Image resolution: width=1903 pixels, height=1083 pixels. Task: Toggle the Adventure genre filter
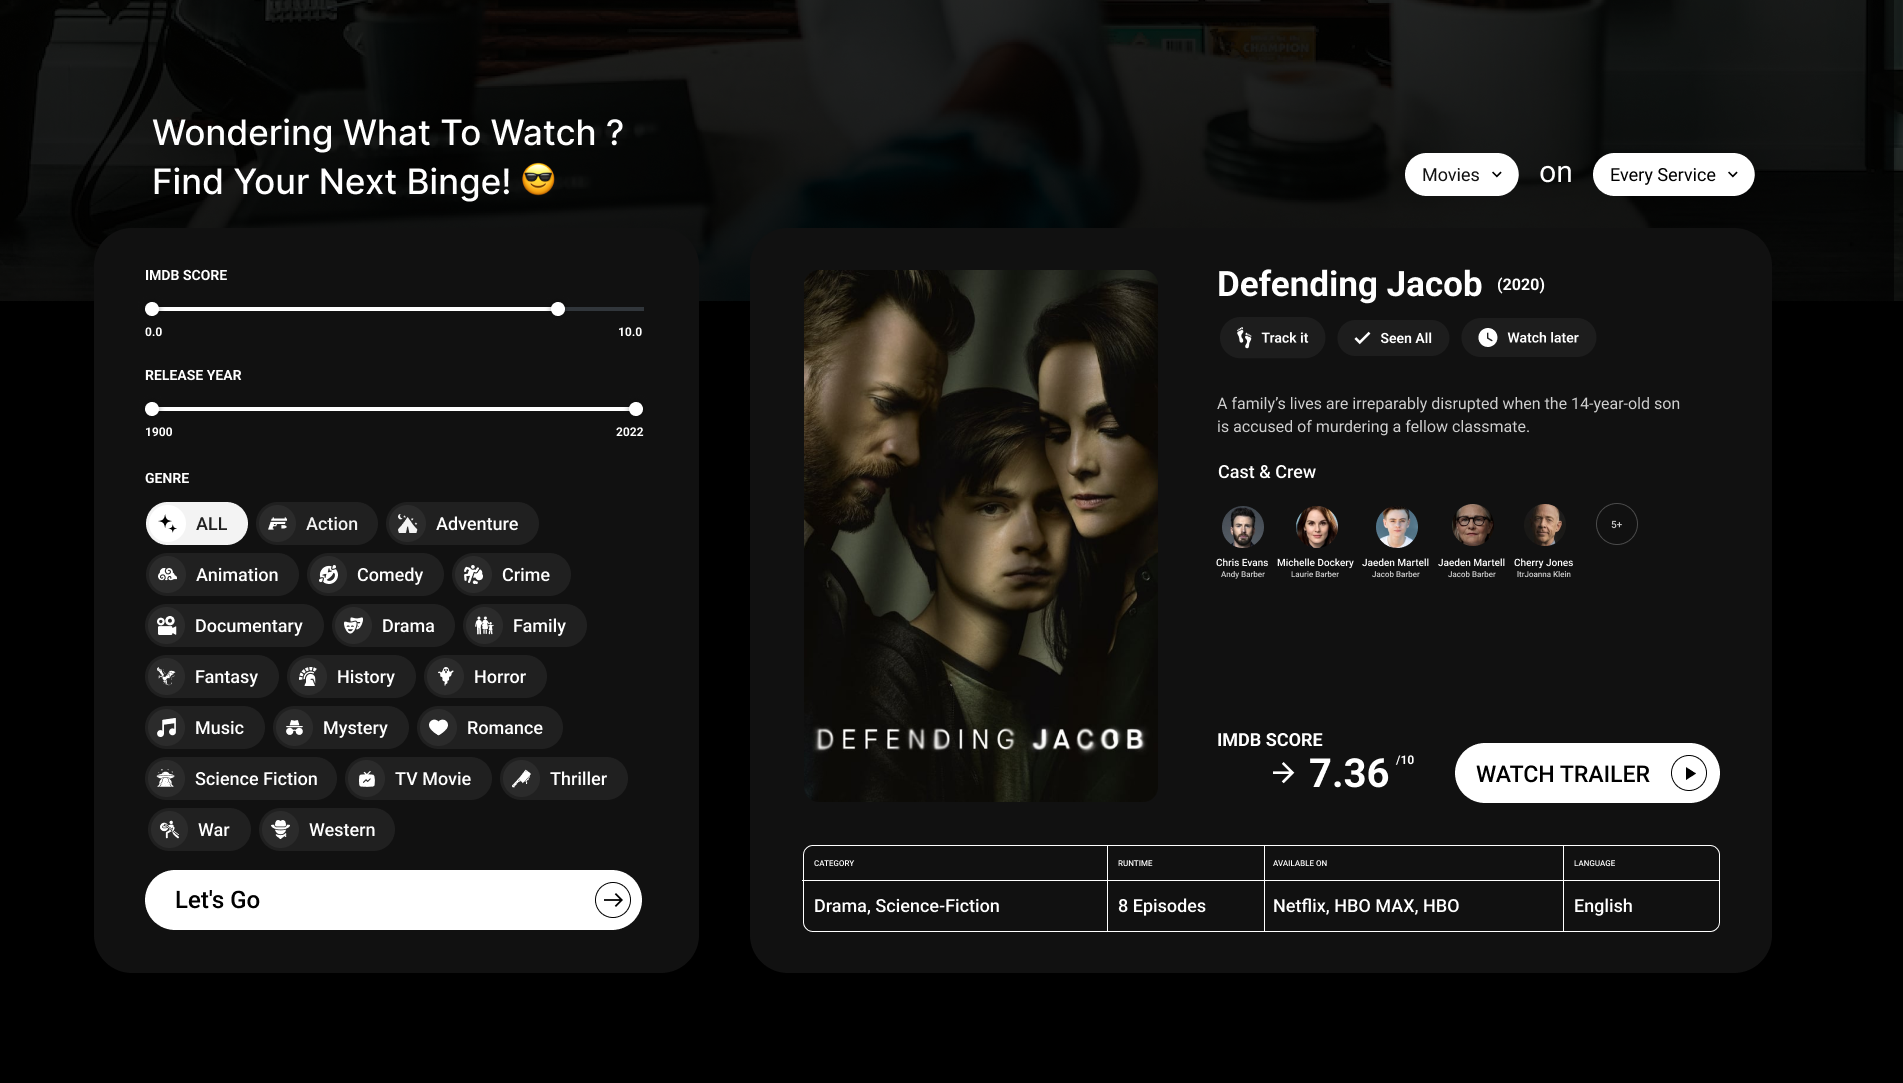(462, 524)
